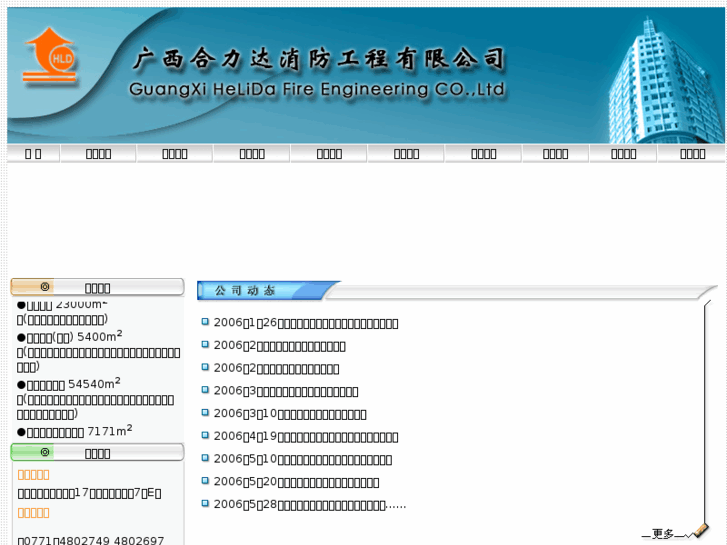
Task: Click the blue bullet beside the 2006-5-28 news item
Action: click(205, 503)
